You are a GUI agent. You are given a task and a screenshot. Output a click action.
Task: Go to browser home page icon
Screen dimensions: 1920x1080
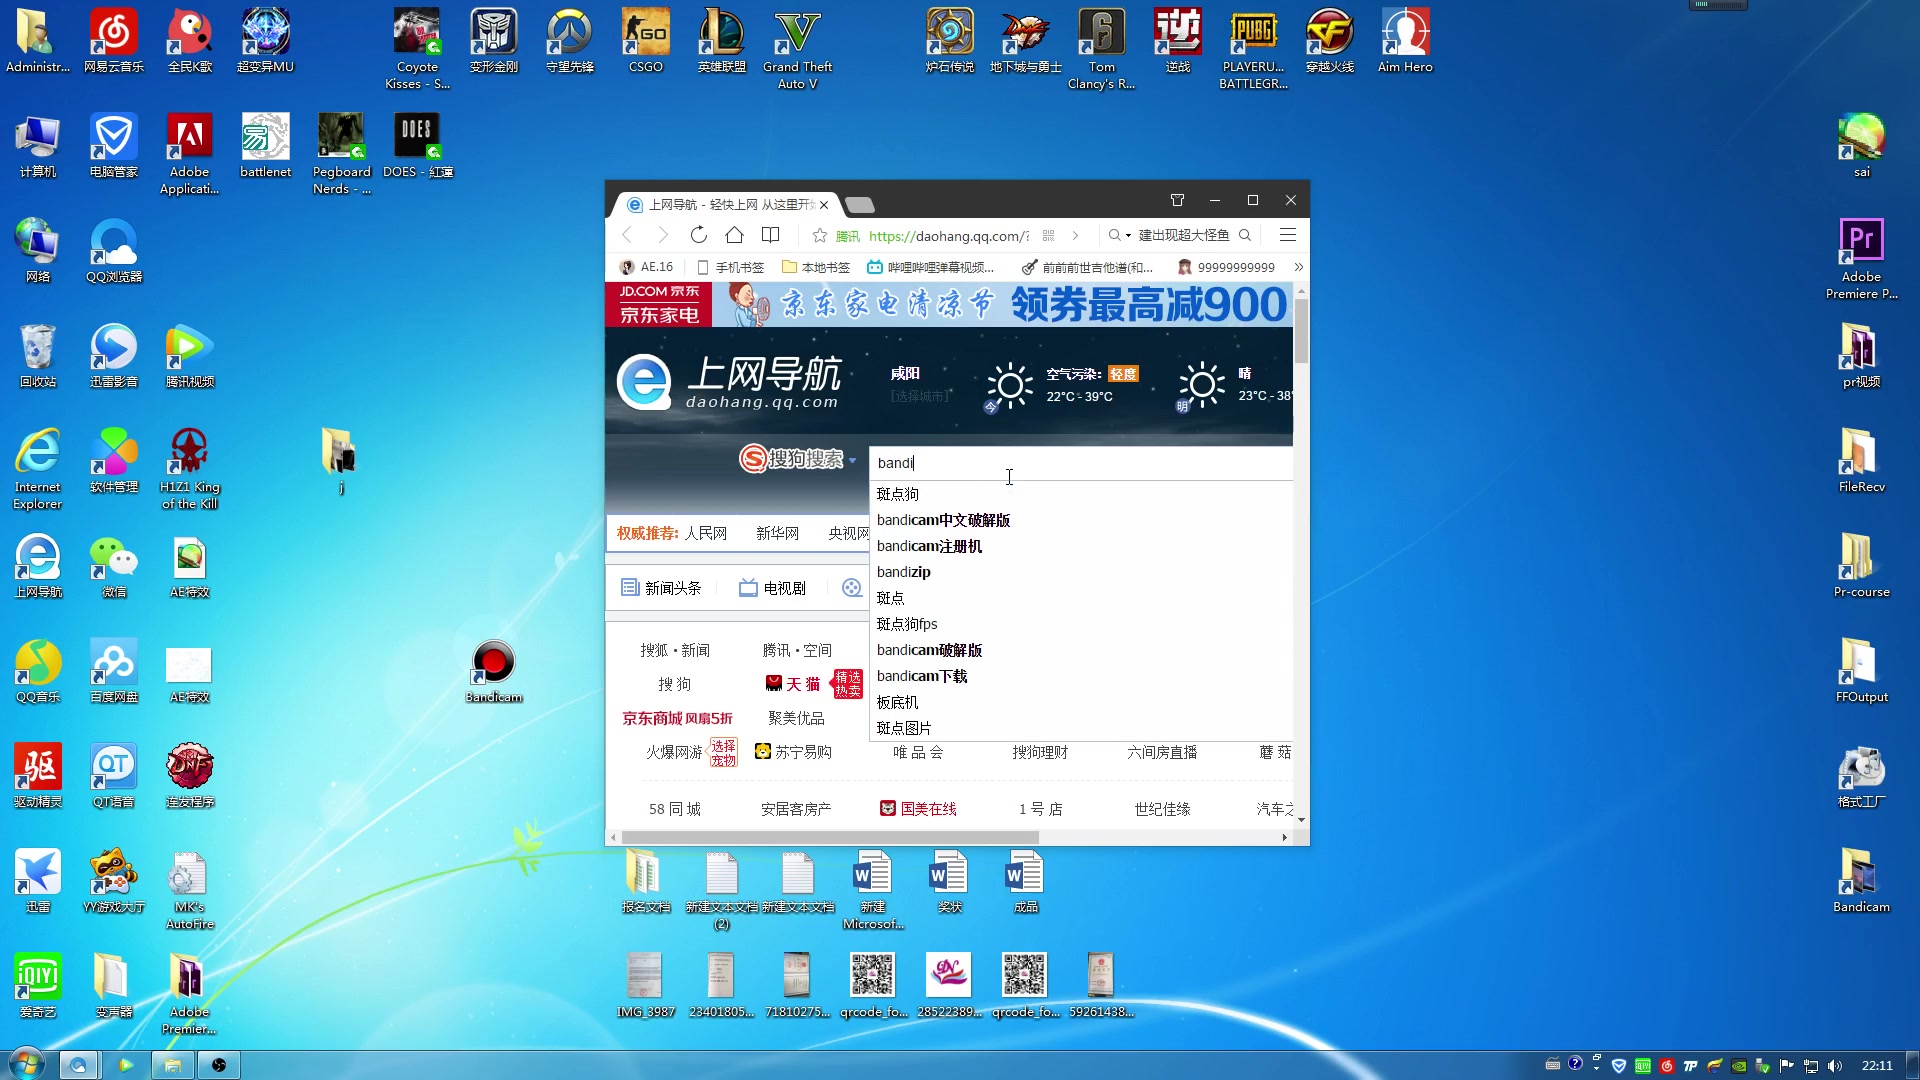(x=734, y=235)
